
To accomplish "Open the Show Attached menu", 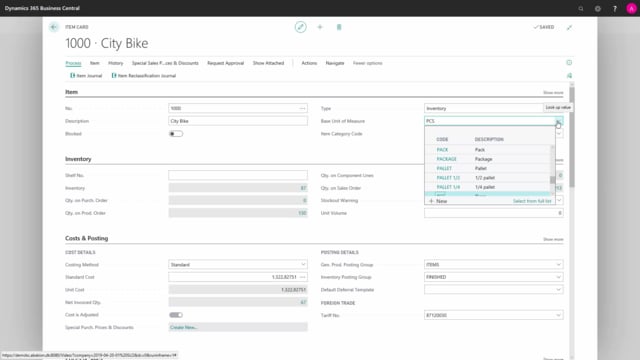I will click(268, 63).
